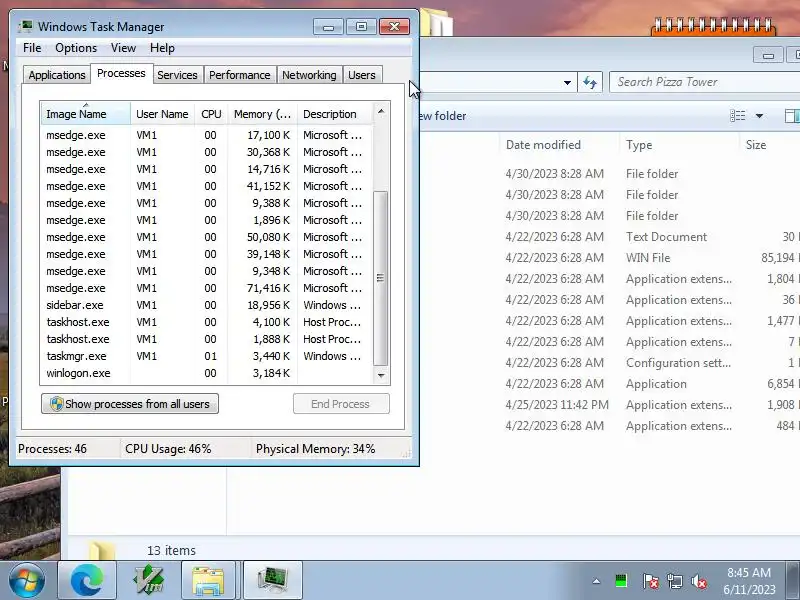Viewport: 800px width, 600px height.
Task: Click the End Process button
Action: tap(341, 404)
